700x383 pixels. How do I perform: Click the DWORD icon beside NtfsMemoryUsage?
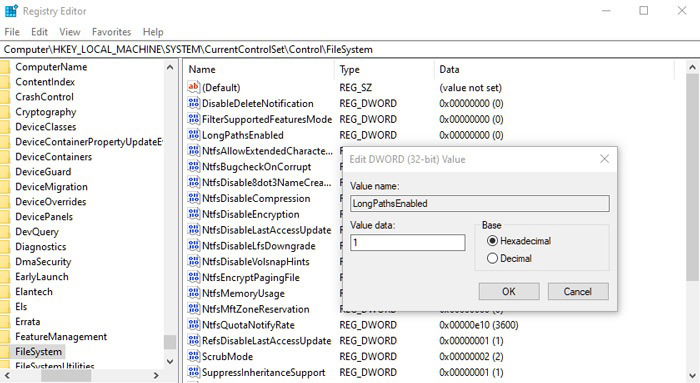click(x=193, y=293)
